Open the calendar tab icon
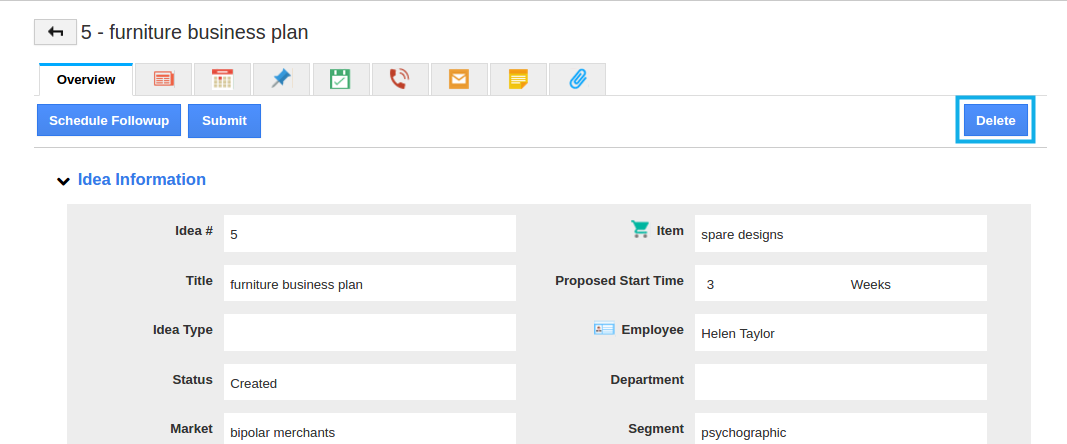 pyautogui.click(x=223, y=79)
